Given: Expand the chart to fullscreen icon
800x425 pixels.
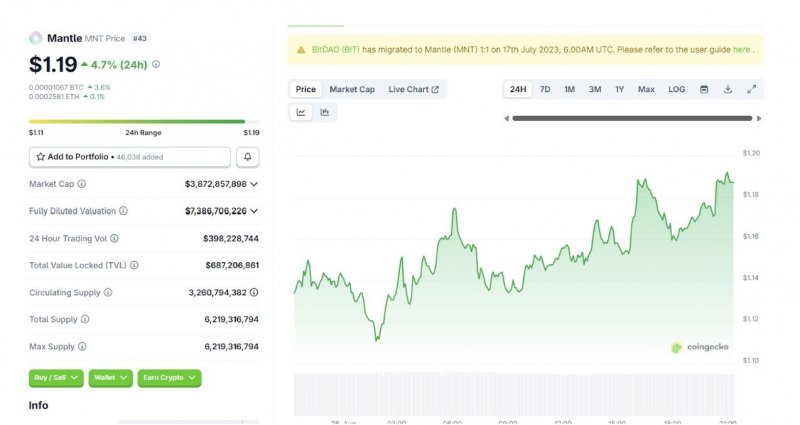Looking at the screenshot, I should 752,89.
